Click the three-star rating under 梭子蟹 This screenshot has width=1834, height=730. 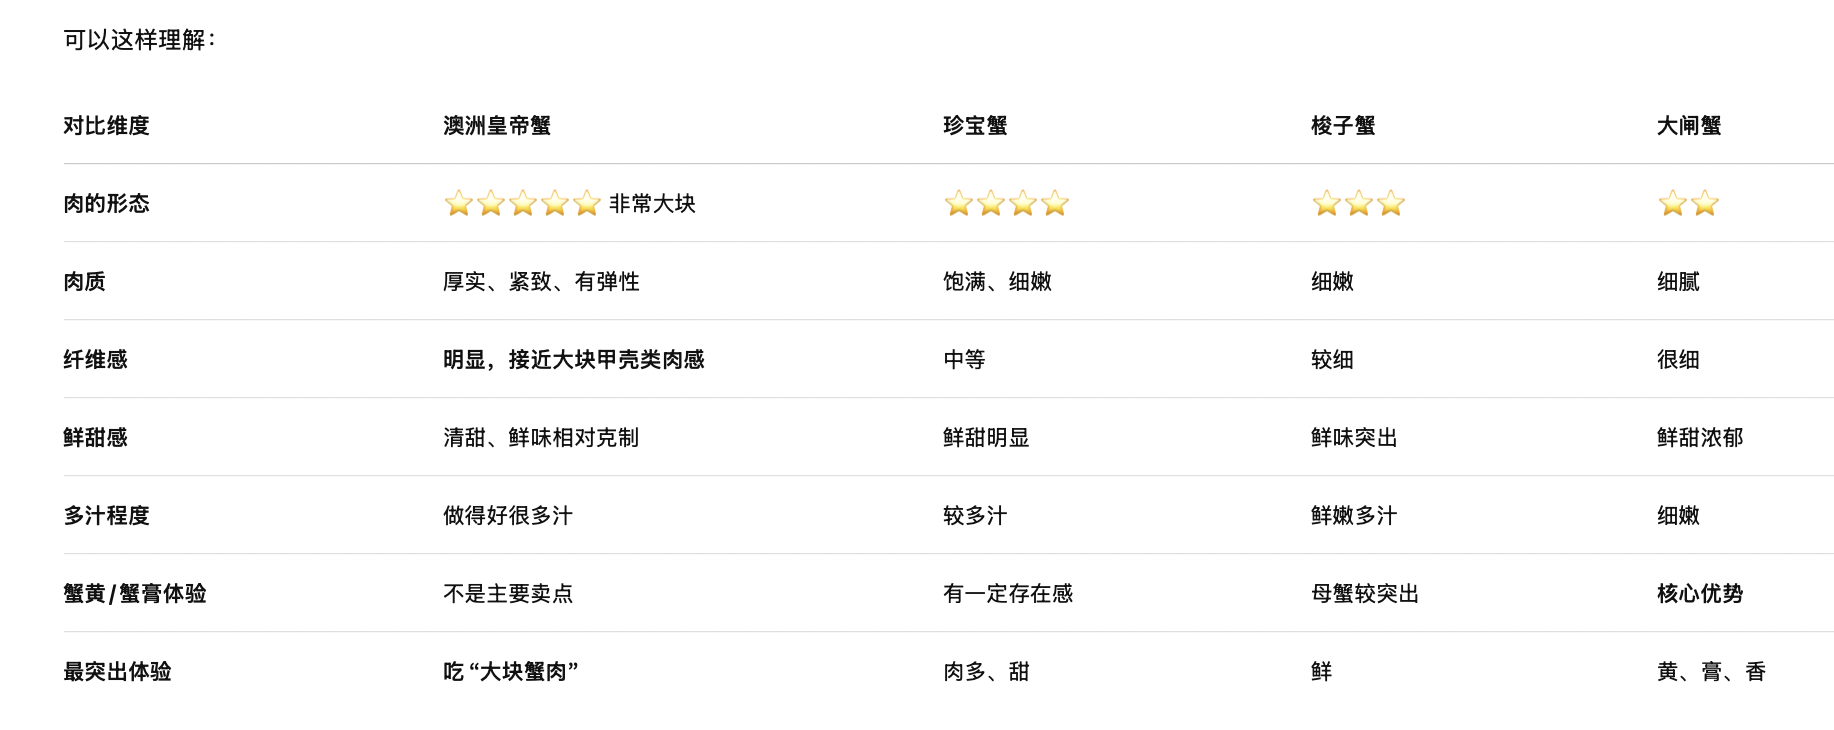click(x=1359, y=204)
